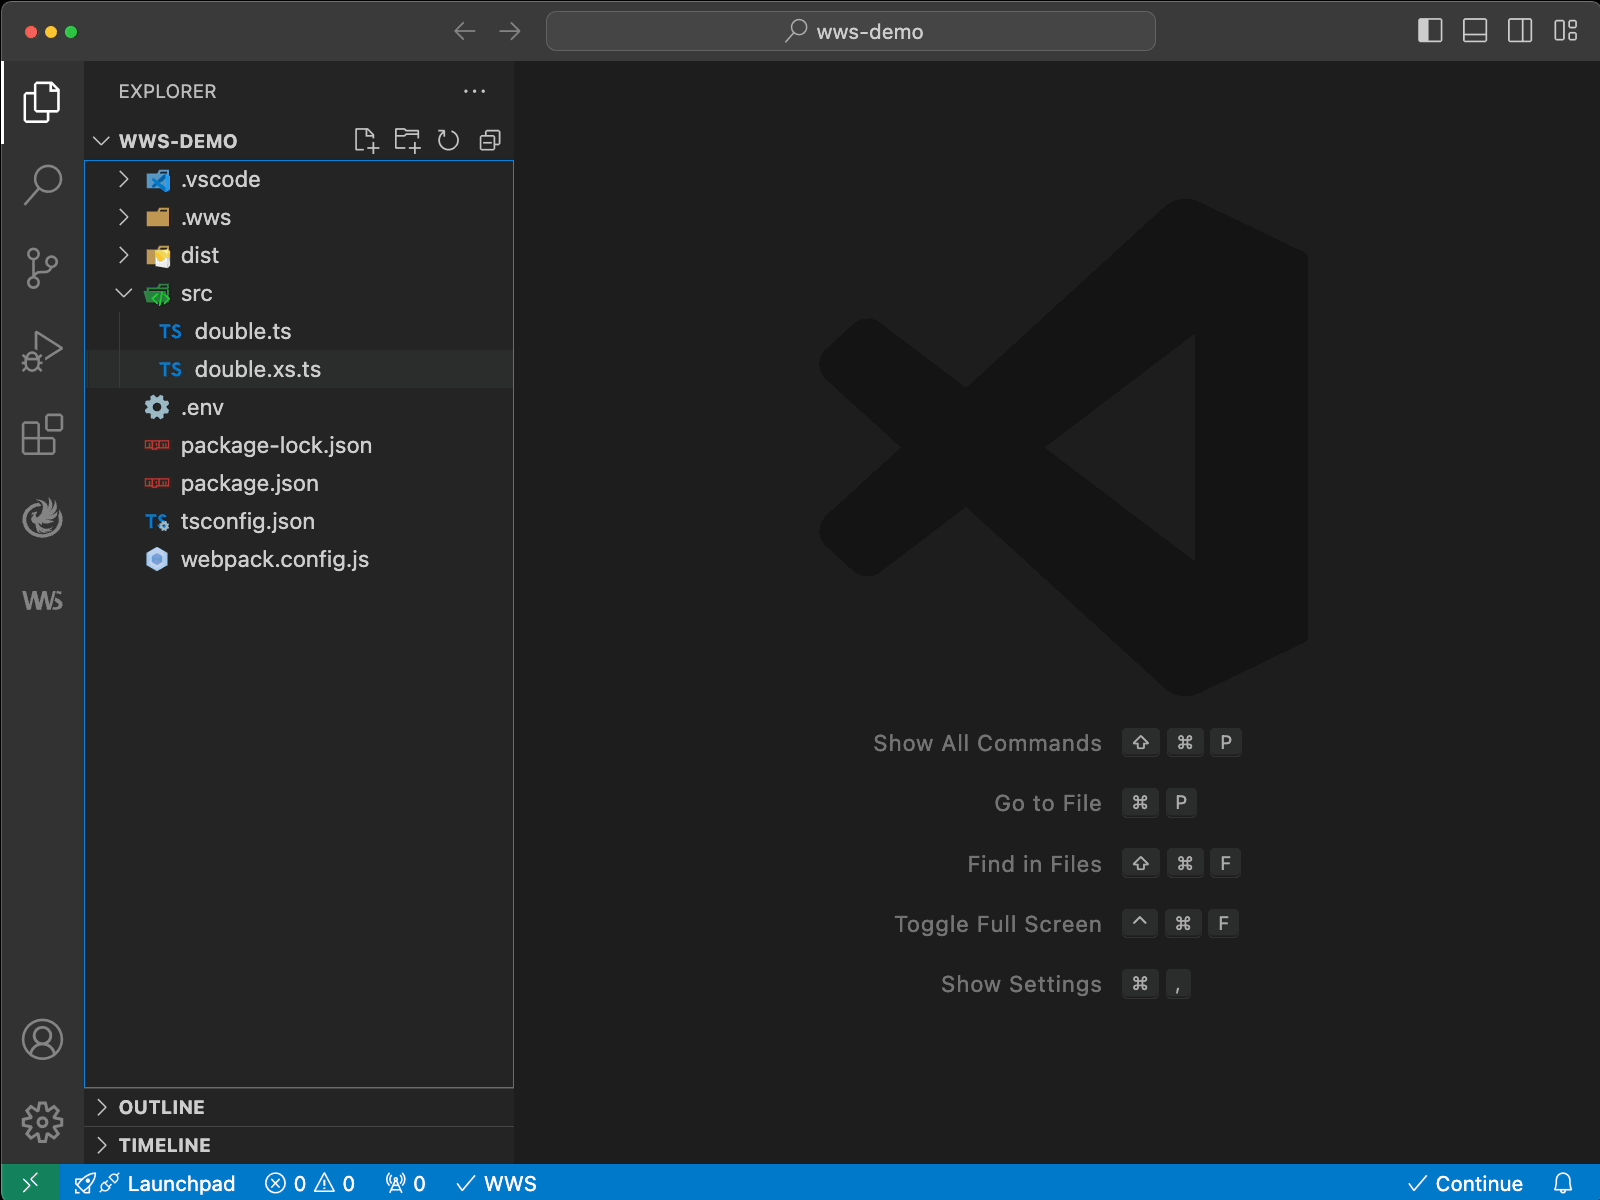Image resolution: width=1600 pixels, height=1200 pixels.
Task: Show errors and warnings count
Action: click(310, 1183)
